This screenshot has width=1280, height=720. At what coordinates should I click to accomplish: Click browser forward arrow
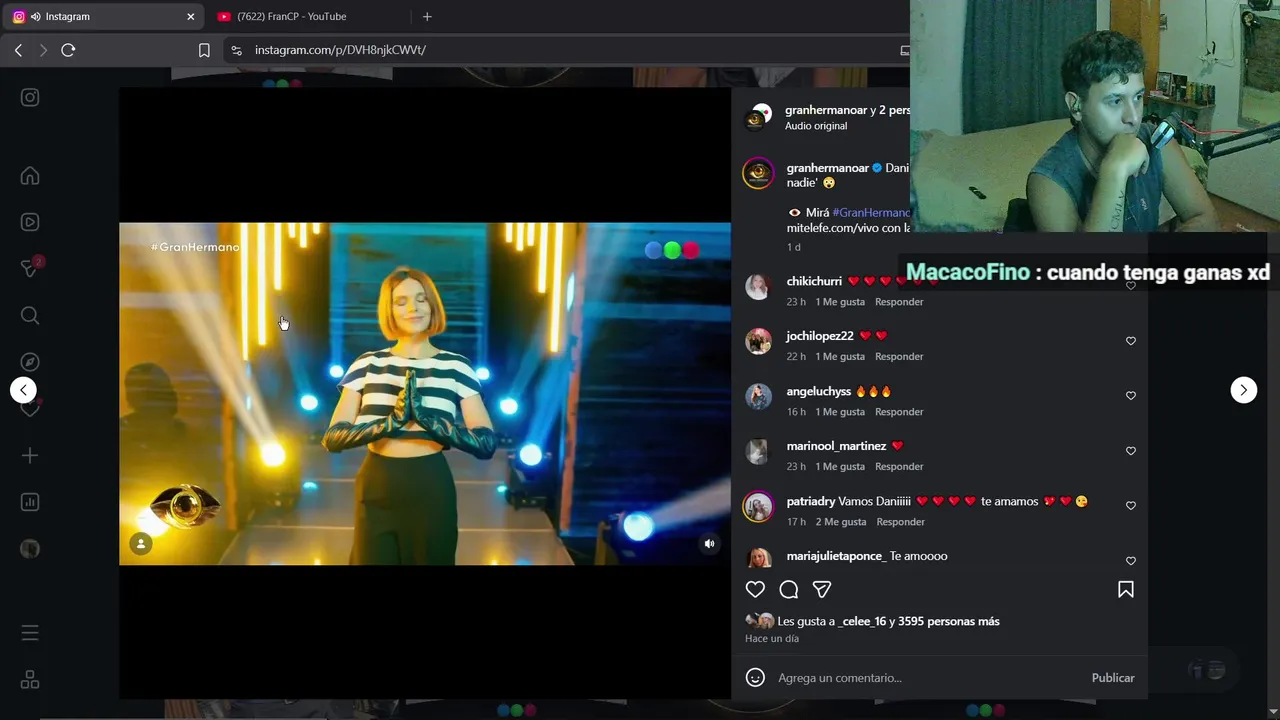pyautogui.click(x=42, y=50)
